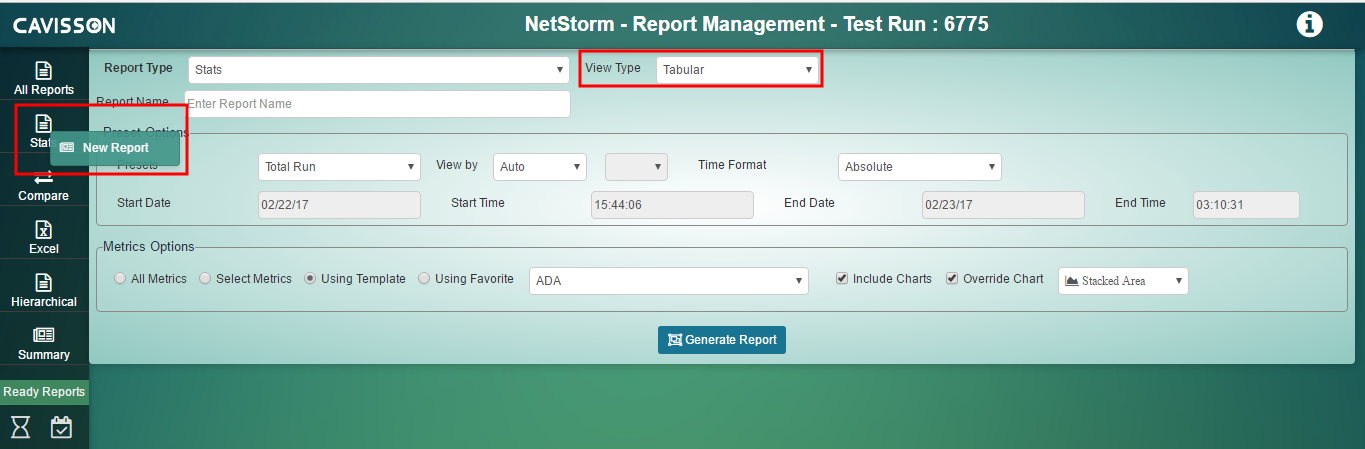Screen dimensions: 1365x449
Task: Open the View by Auto dropdown
Action: (540, 167)
